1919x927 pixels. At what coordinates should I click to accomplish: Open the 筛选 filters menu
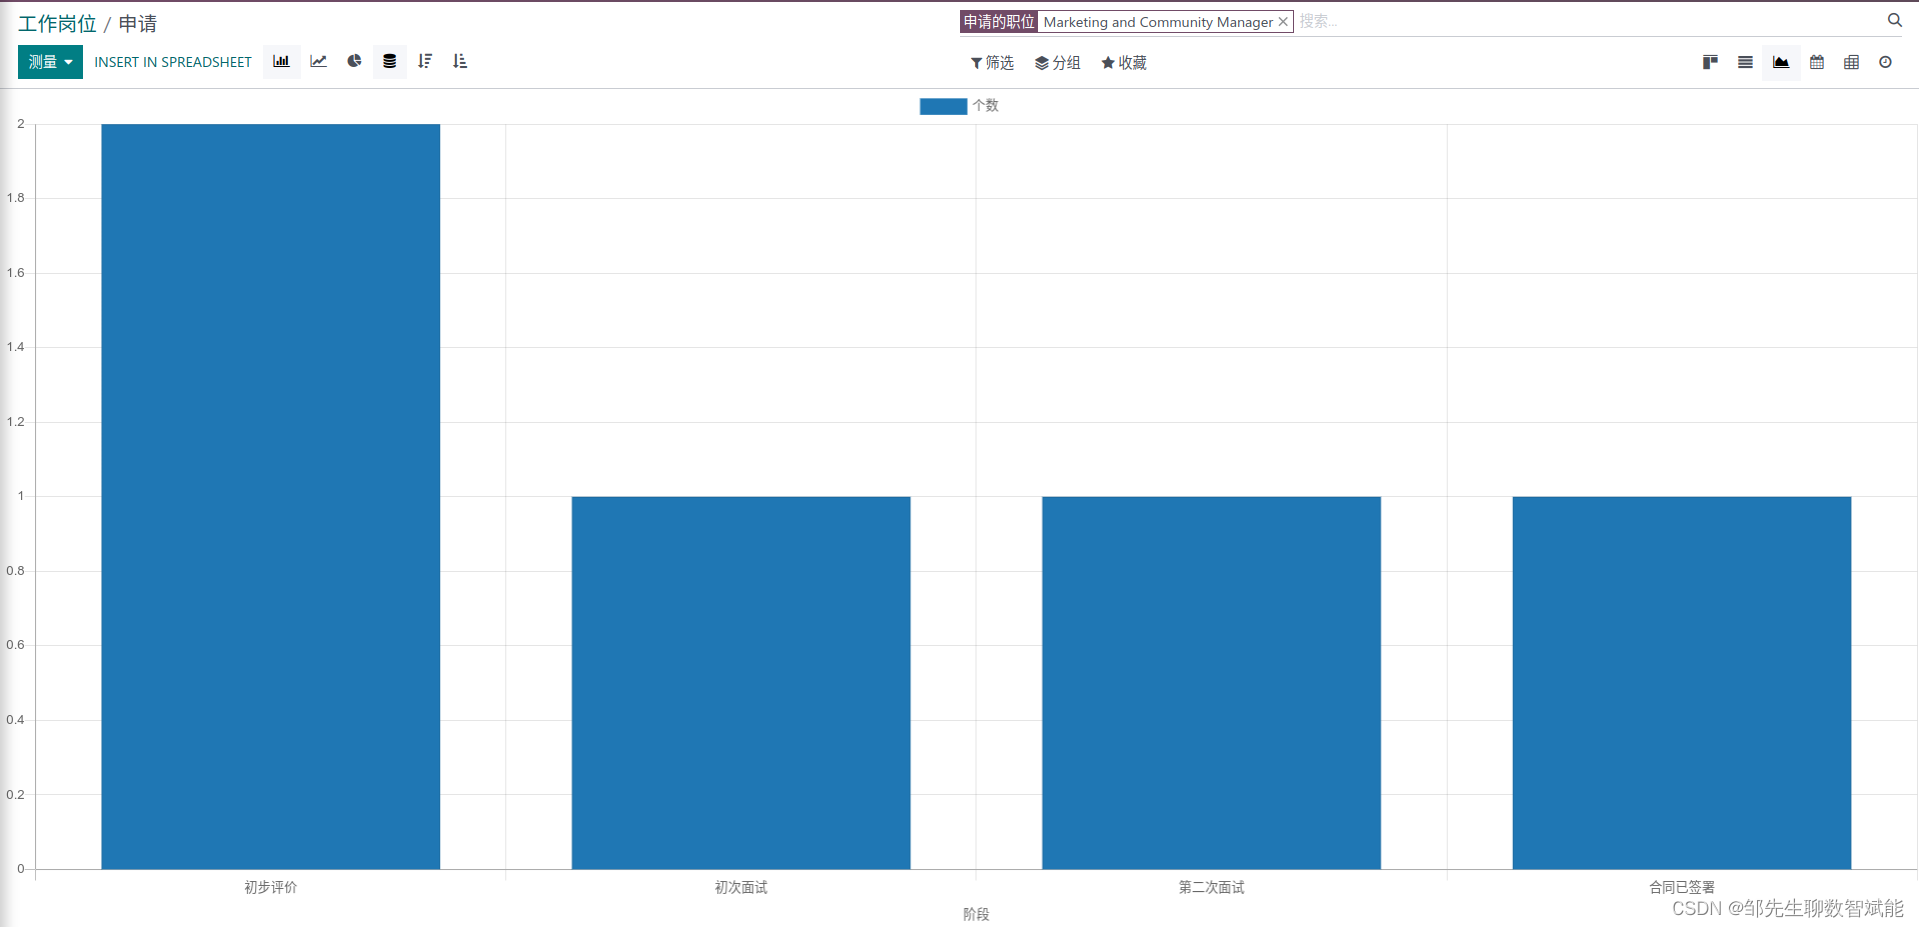[992, 63]
